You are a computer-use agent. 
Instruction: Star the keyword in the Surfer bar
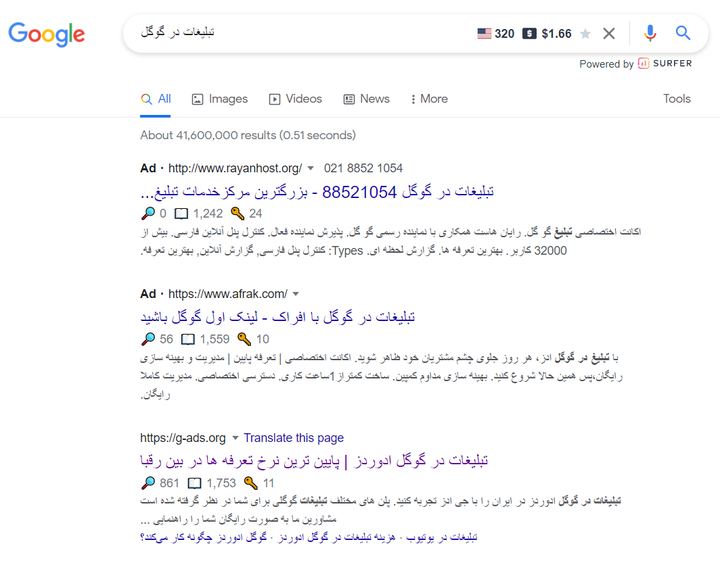pos(585,34)
